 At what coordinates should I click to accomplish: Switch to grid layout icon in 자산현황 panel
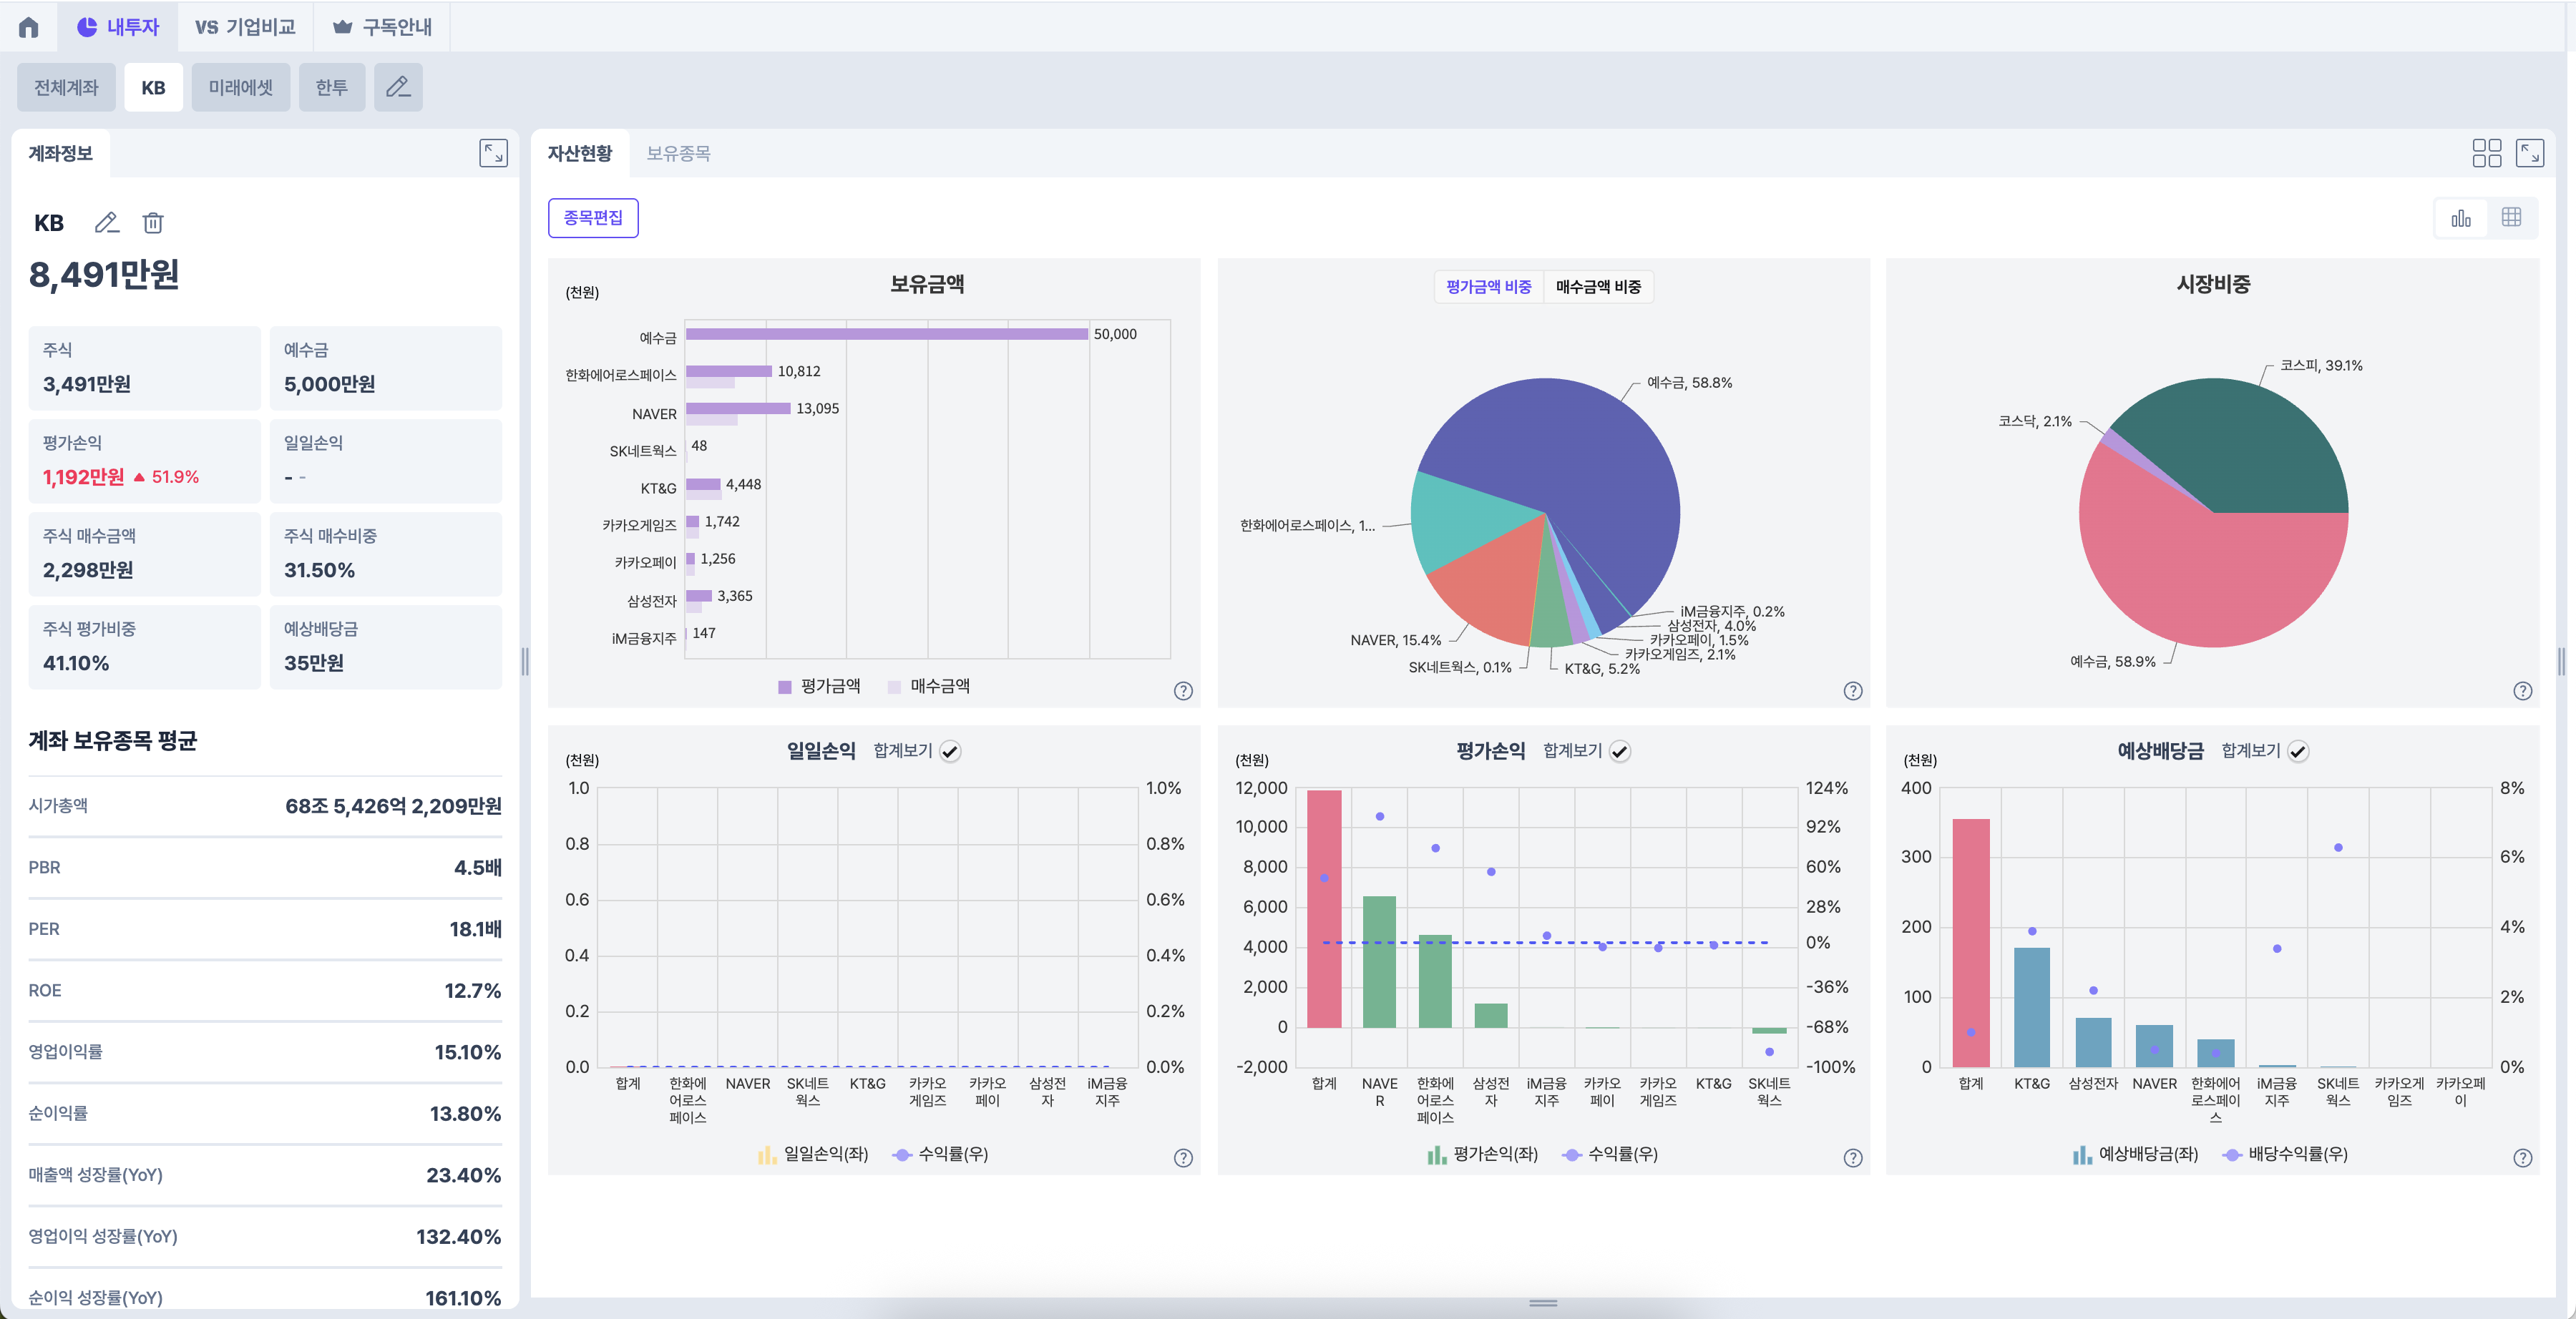(x=2486, y=153)
